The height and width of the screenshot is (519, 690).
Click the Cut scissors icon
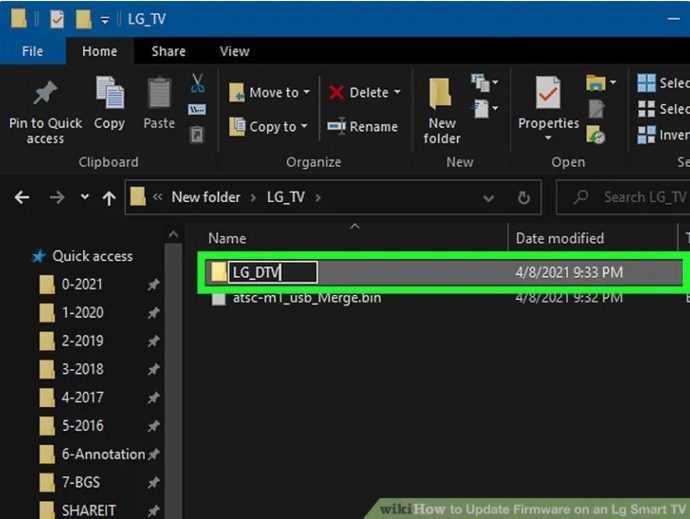[x=198, y=83]
